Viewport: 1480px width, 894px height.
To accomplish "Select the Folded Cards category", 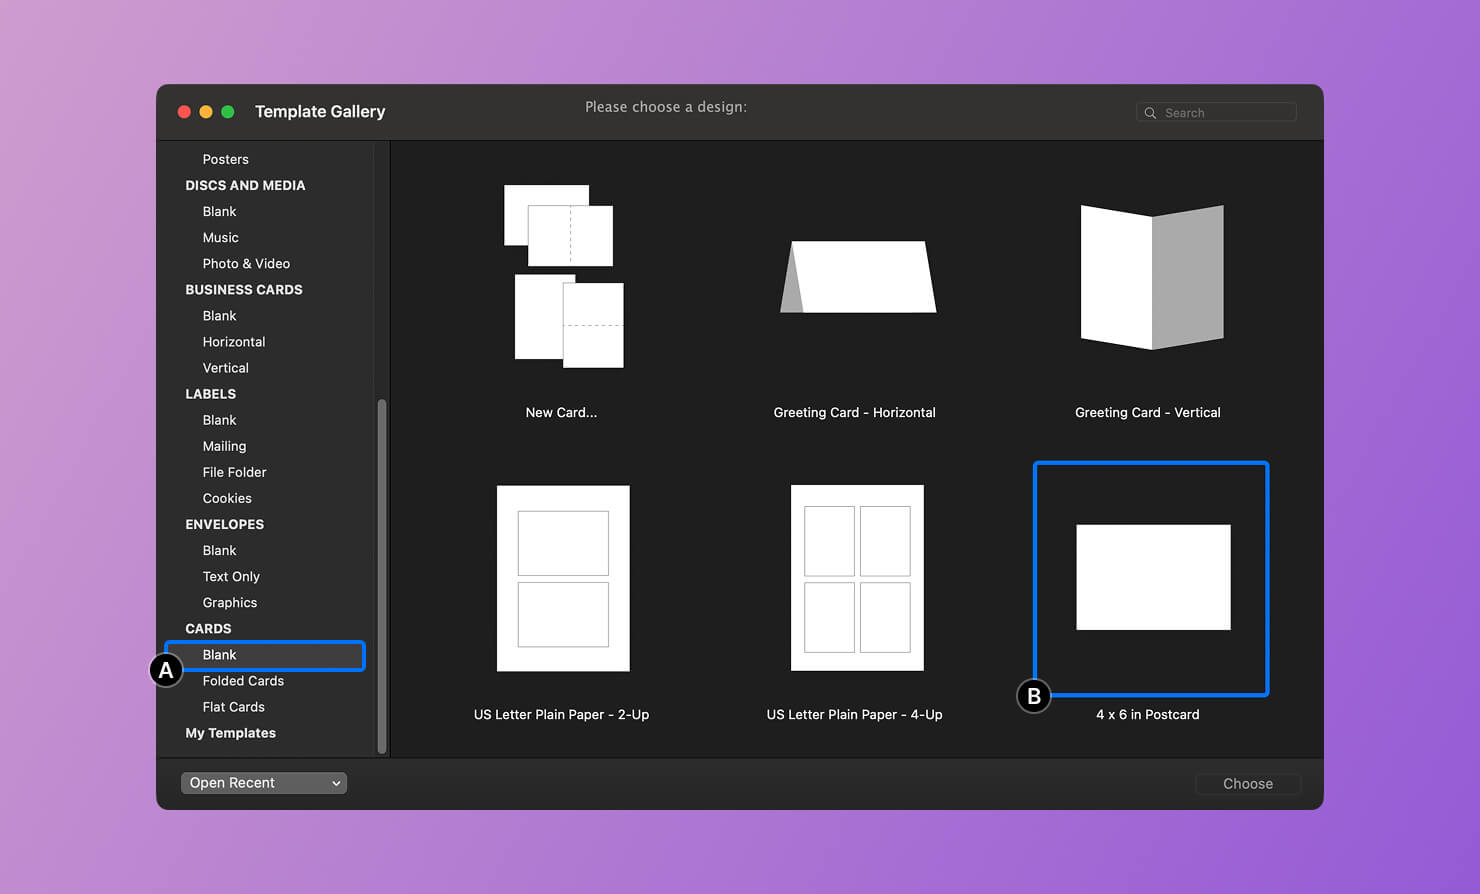I will 242,681.
